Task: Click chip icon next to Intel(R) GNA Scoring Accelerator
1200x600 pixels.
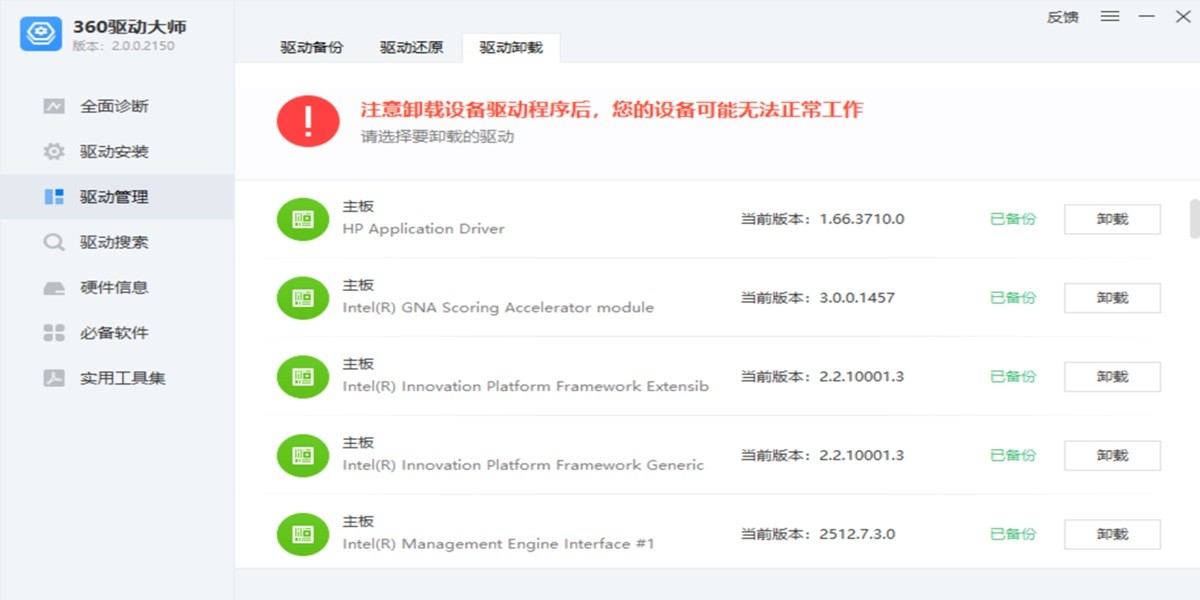Action: click(x=302, y=297)
